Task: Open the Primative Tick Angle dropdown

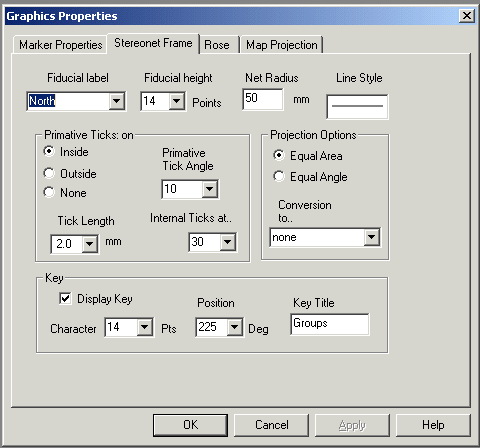Action: click(210, 189)
